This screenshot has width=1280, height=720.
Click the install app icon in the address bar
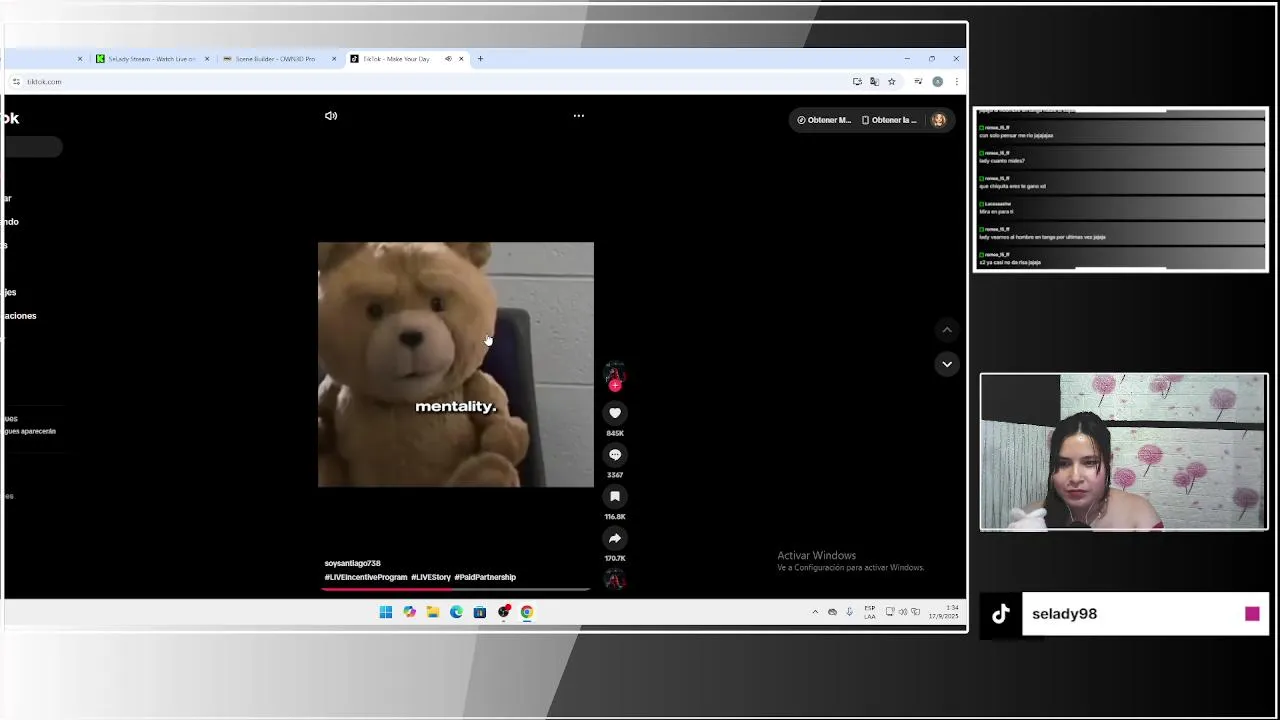point(857,82)
